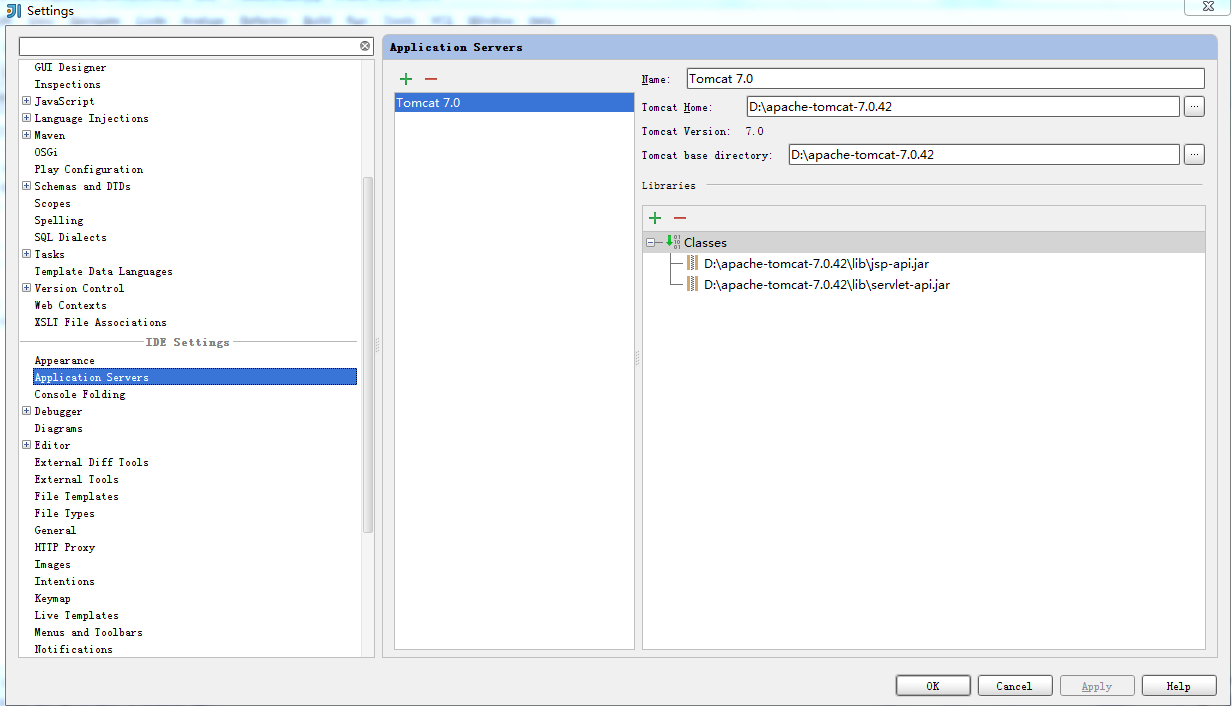
Task: Clear the settings search field
Action: (x=365, y=46)
